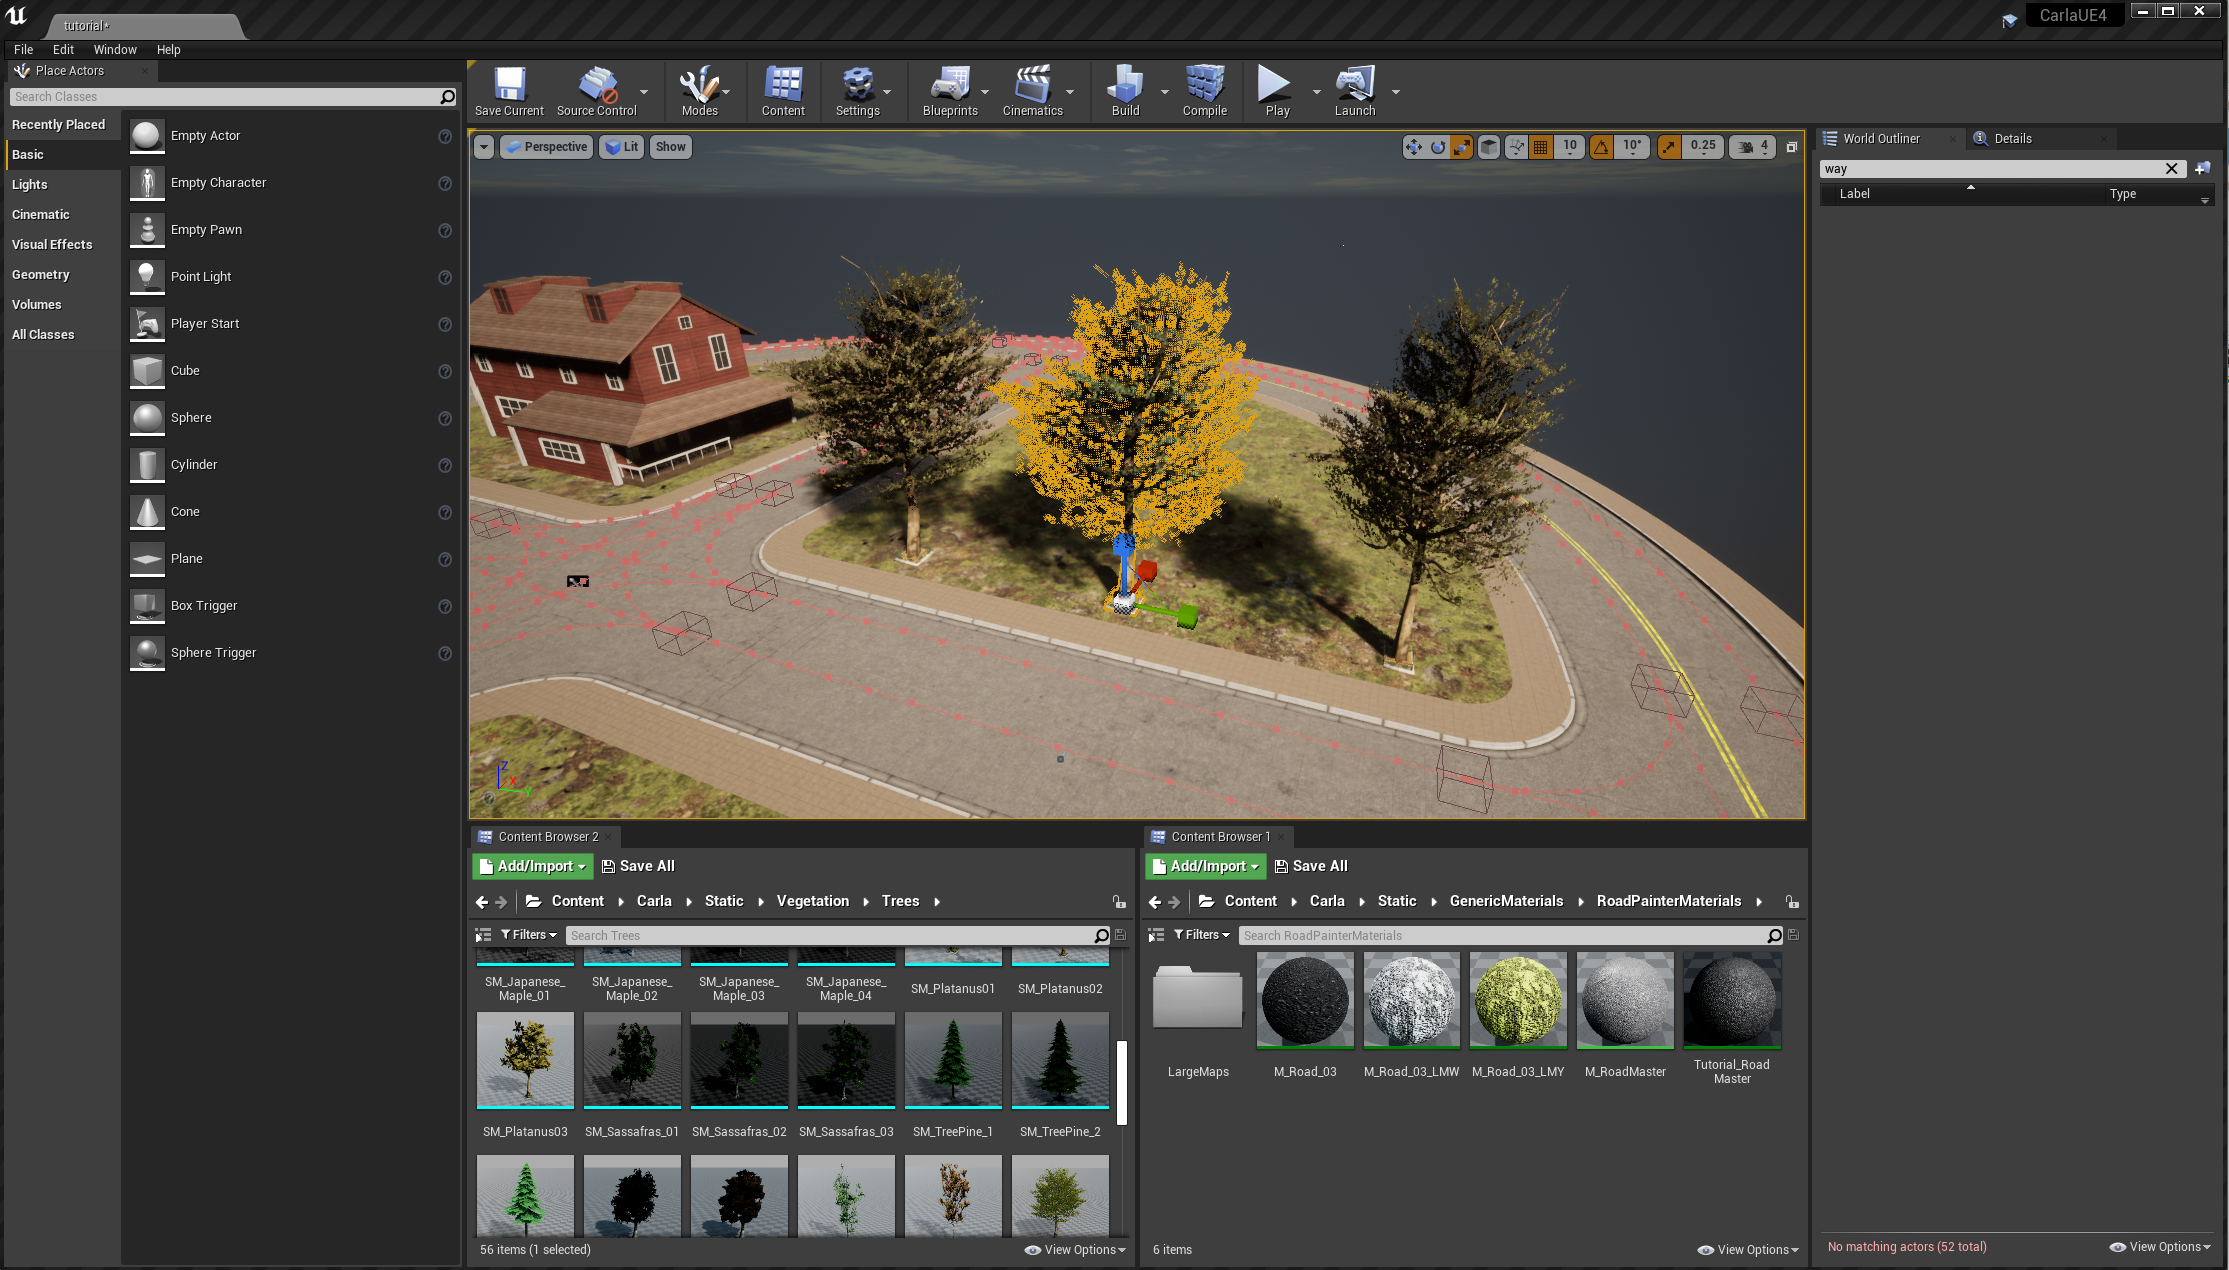Toggle scale snapping in viewport
Screen dimensions: 2229x1270
(1669, 147)
